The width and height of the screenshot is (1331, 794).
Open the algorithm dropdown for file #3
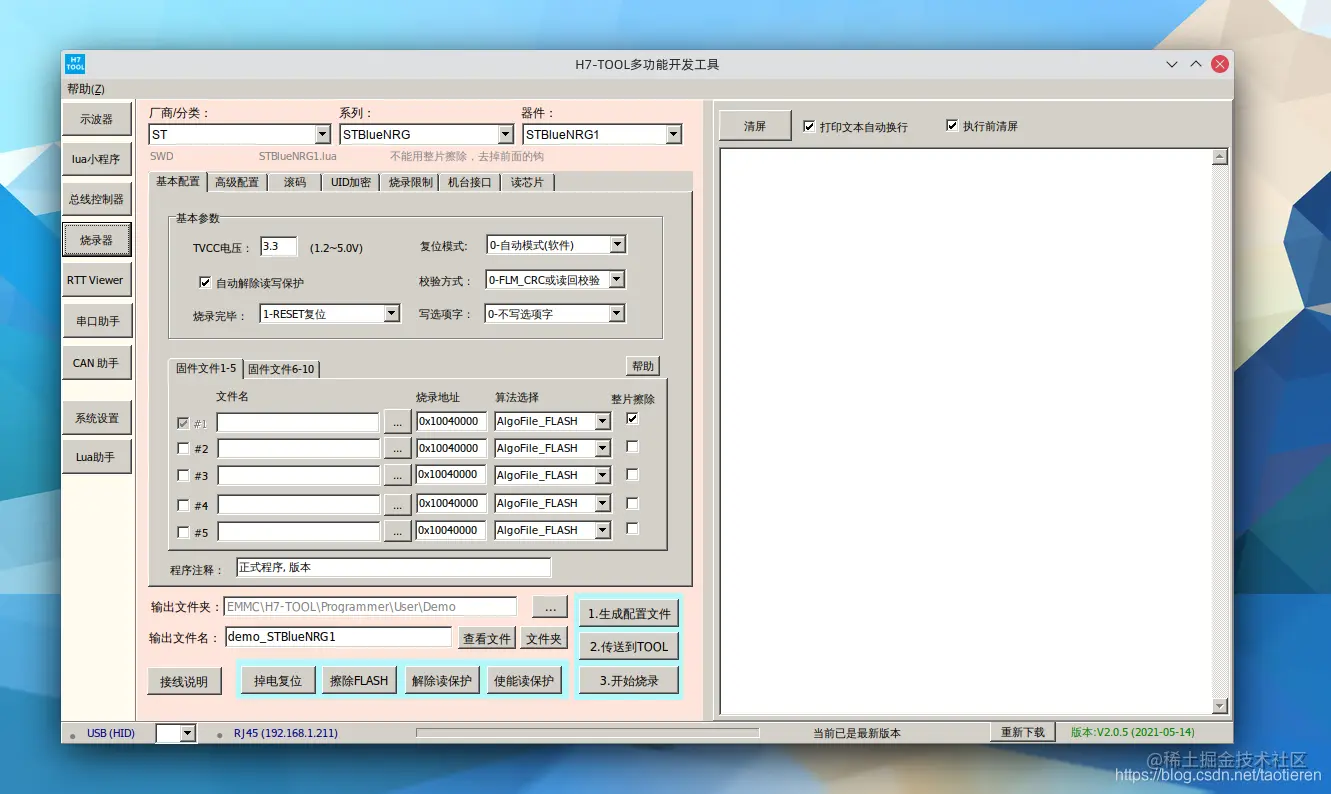[x=602, y=475]
